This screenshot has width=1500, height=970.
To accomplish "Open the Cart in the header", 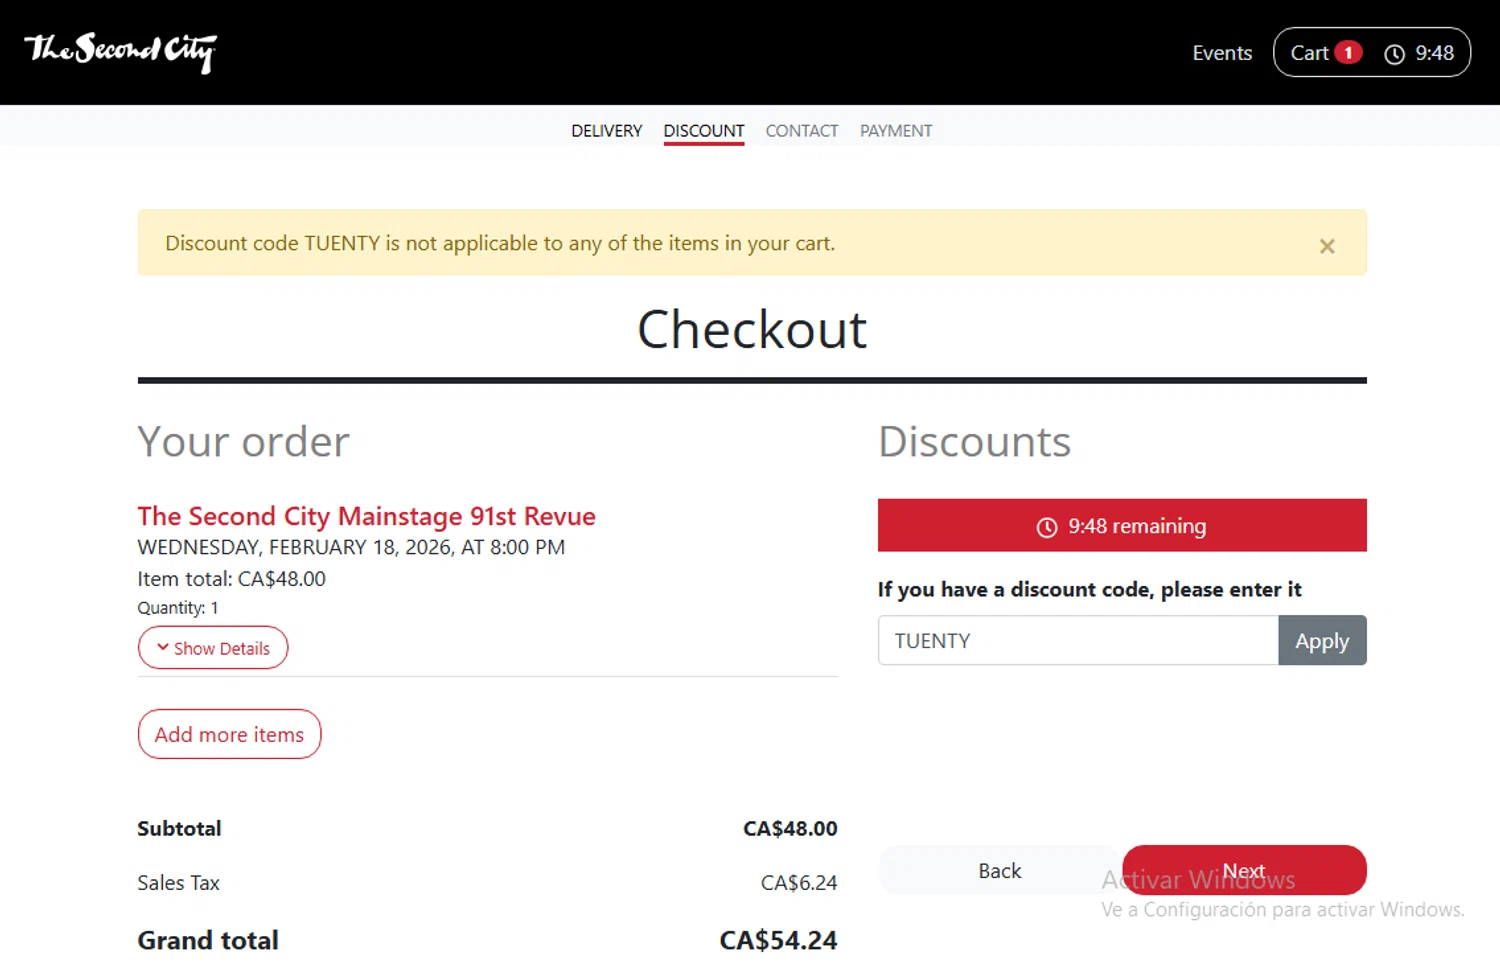I will 1309,53.
